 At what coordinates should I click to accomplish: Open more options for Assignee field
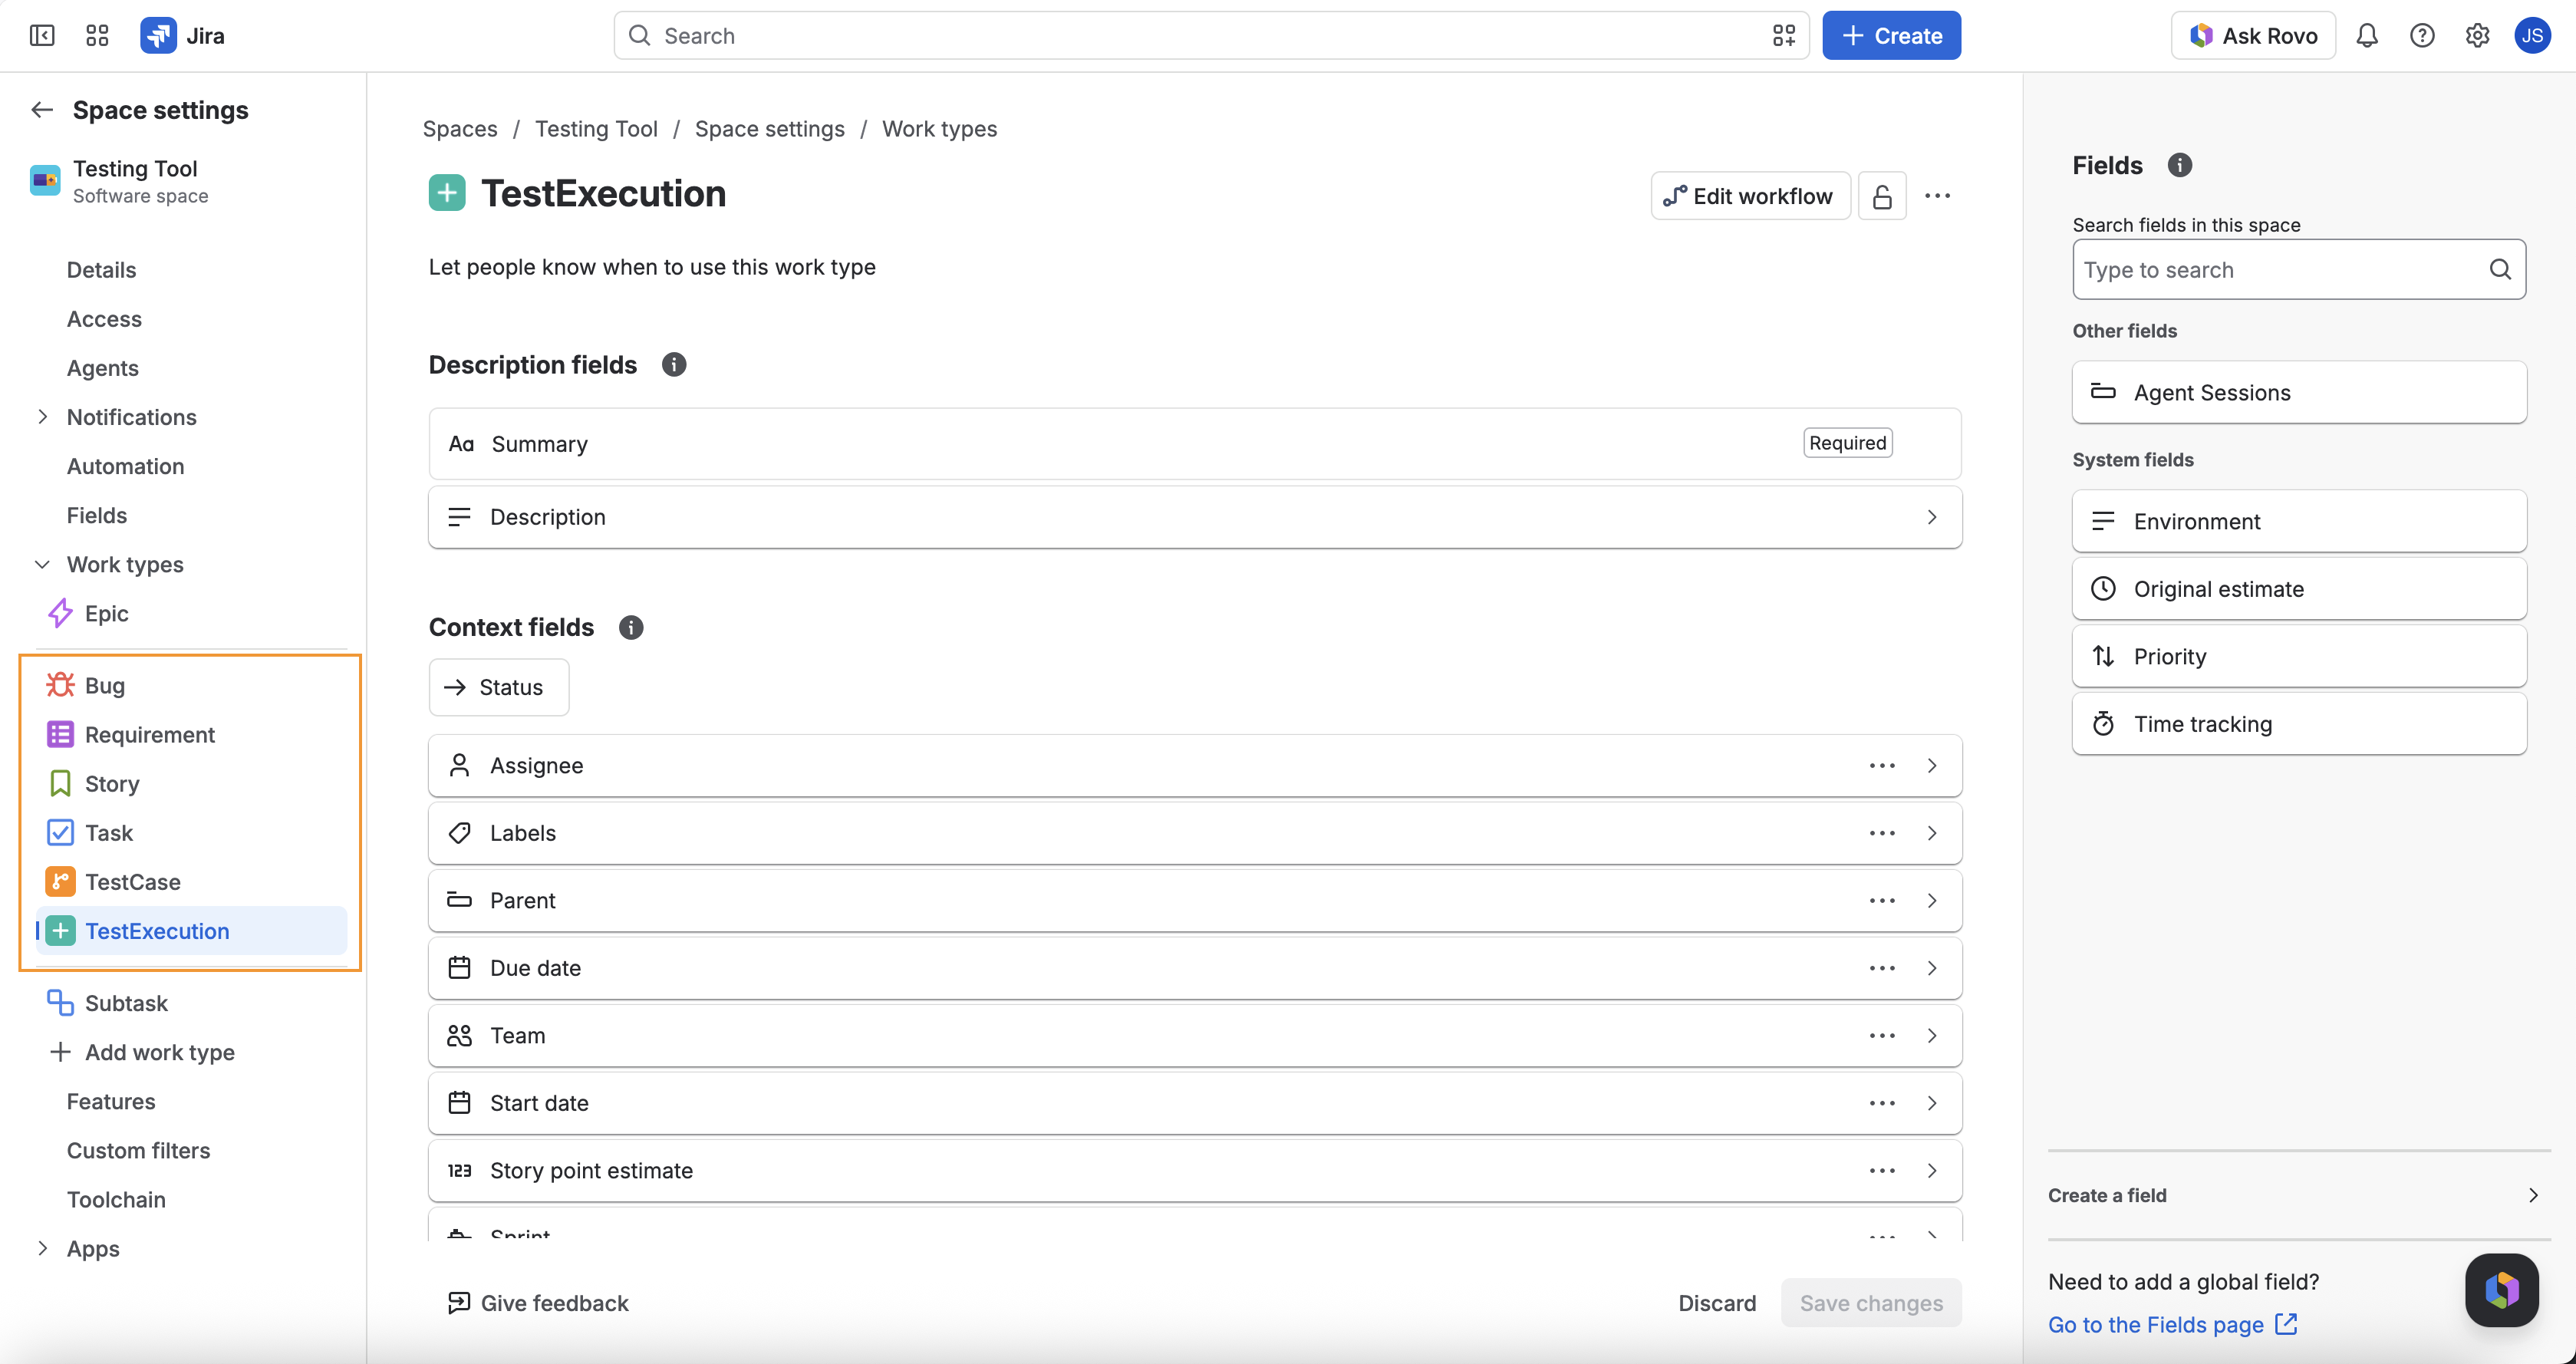point(1881,765)
